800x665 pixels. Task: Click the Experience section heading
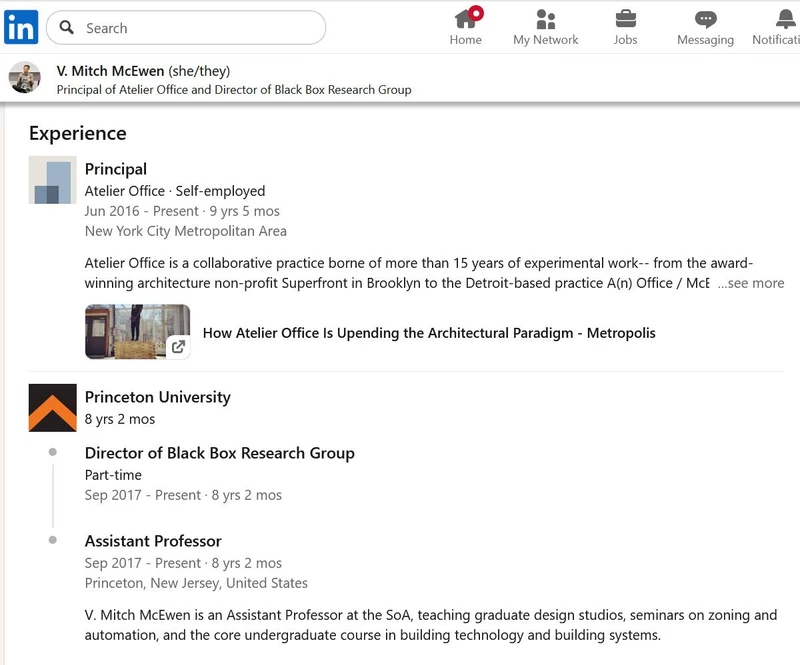78,133
